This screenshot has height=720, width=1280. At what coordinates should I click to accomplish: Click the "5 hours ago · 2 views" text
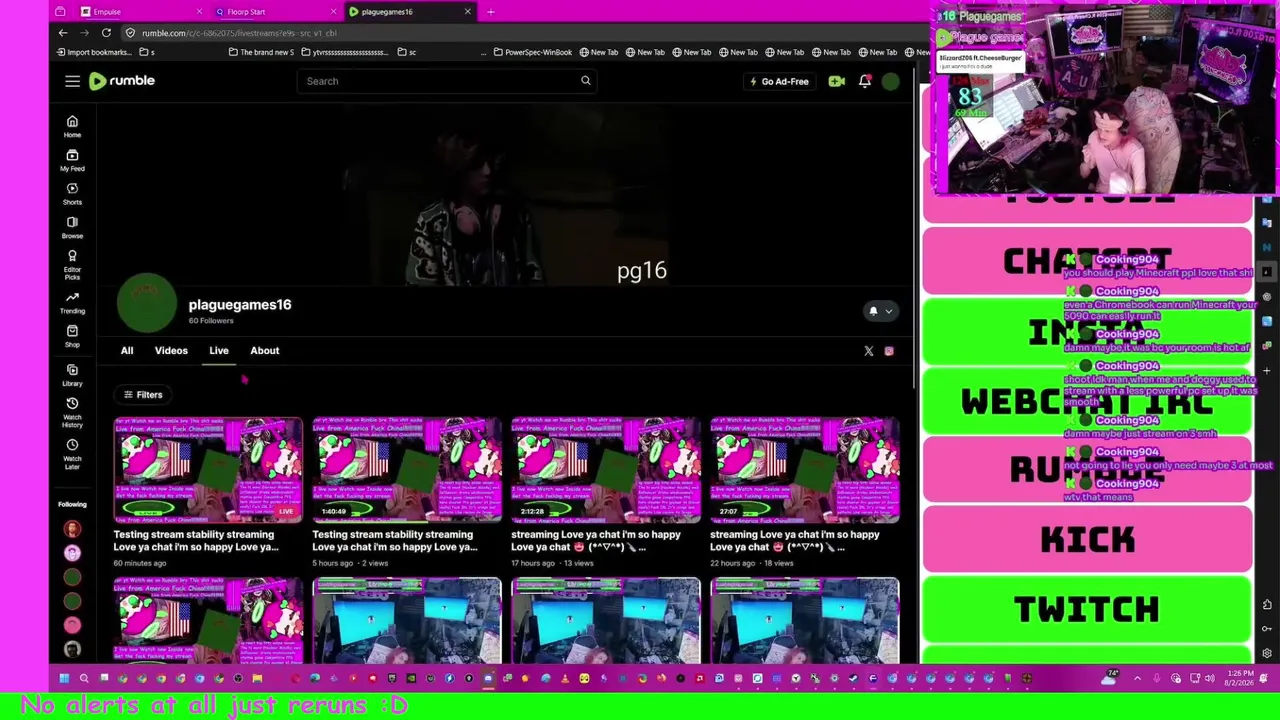350,563
